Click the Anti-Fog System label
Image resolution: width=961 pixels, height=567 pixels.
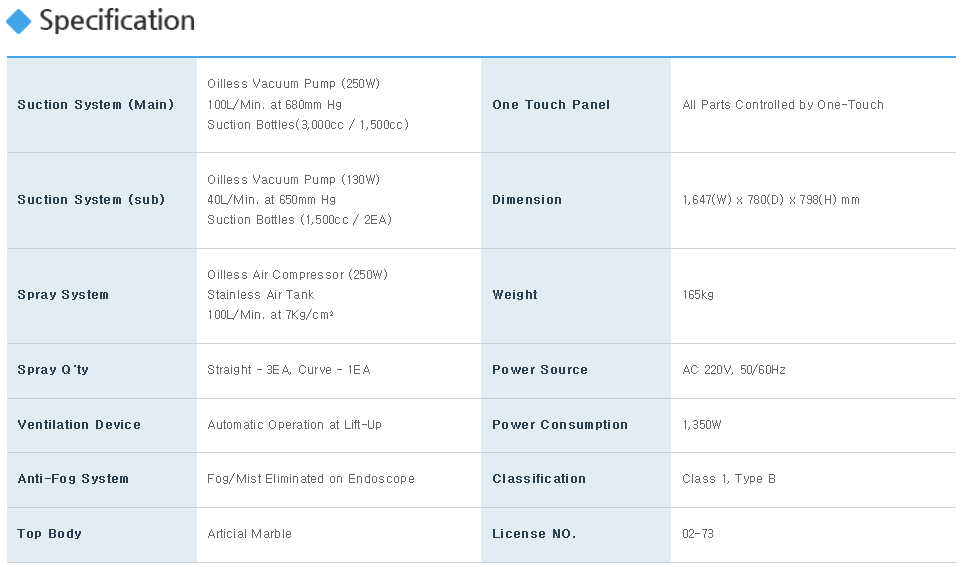73,479
